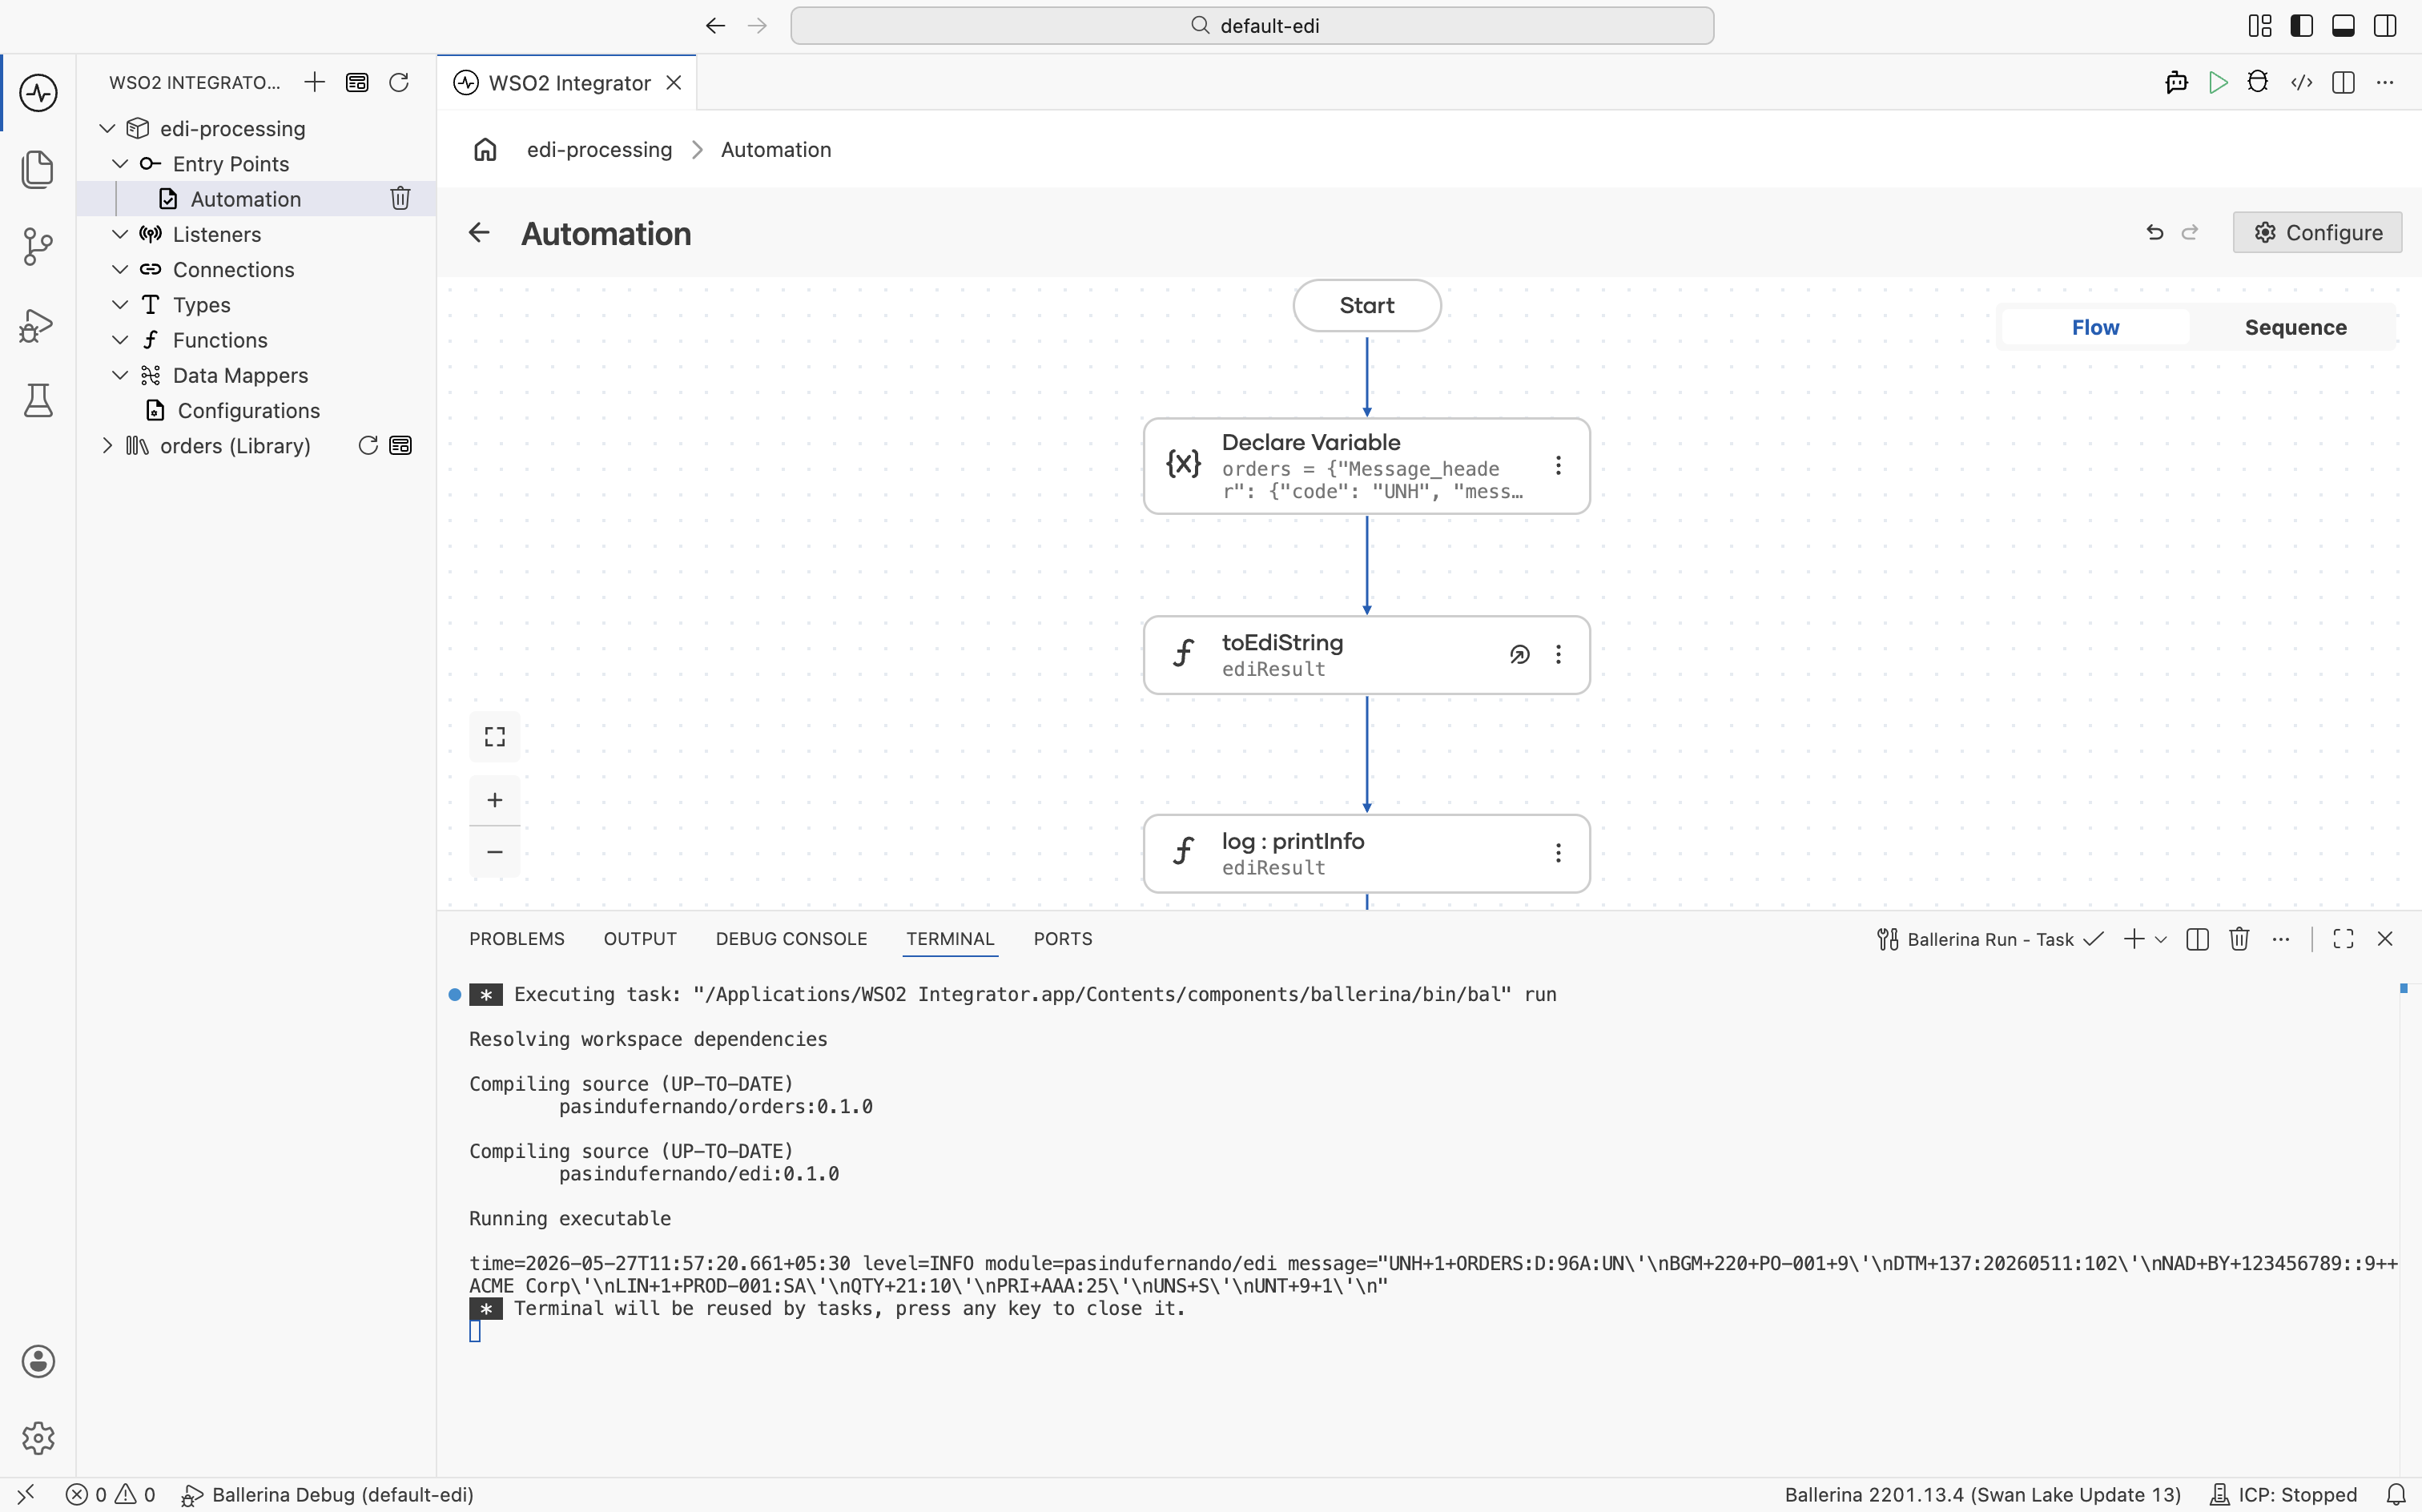Switch diagram to Sequence view

point(2295,327)
